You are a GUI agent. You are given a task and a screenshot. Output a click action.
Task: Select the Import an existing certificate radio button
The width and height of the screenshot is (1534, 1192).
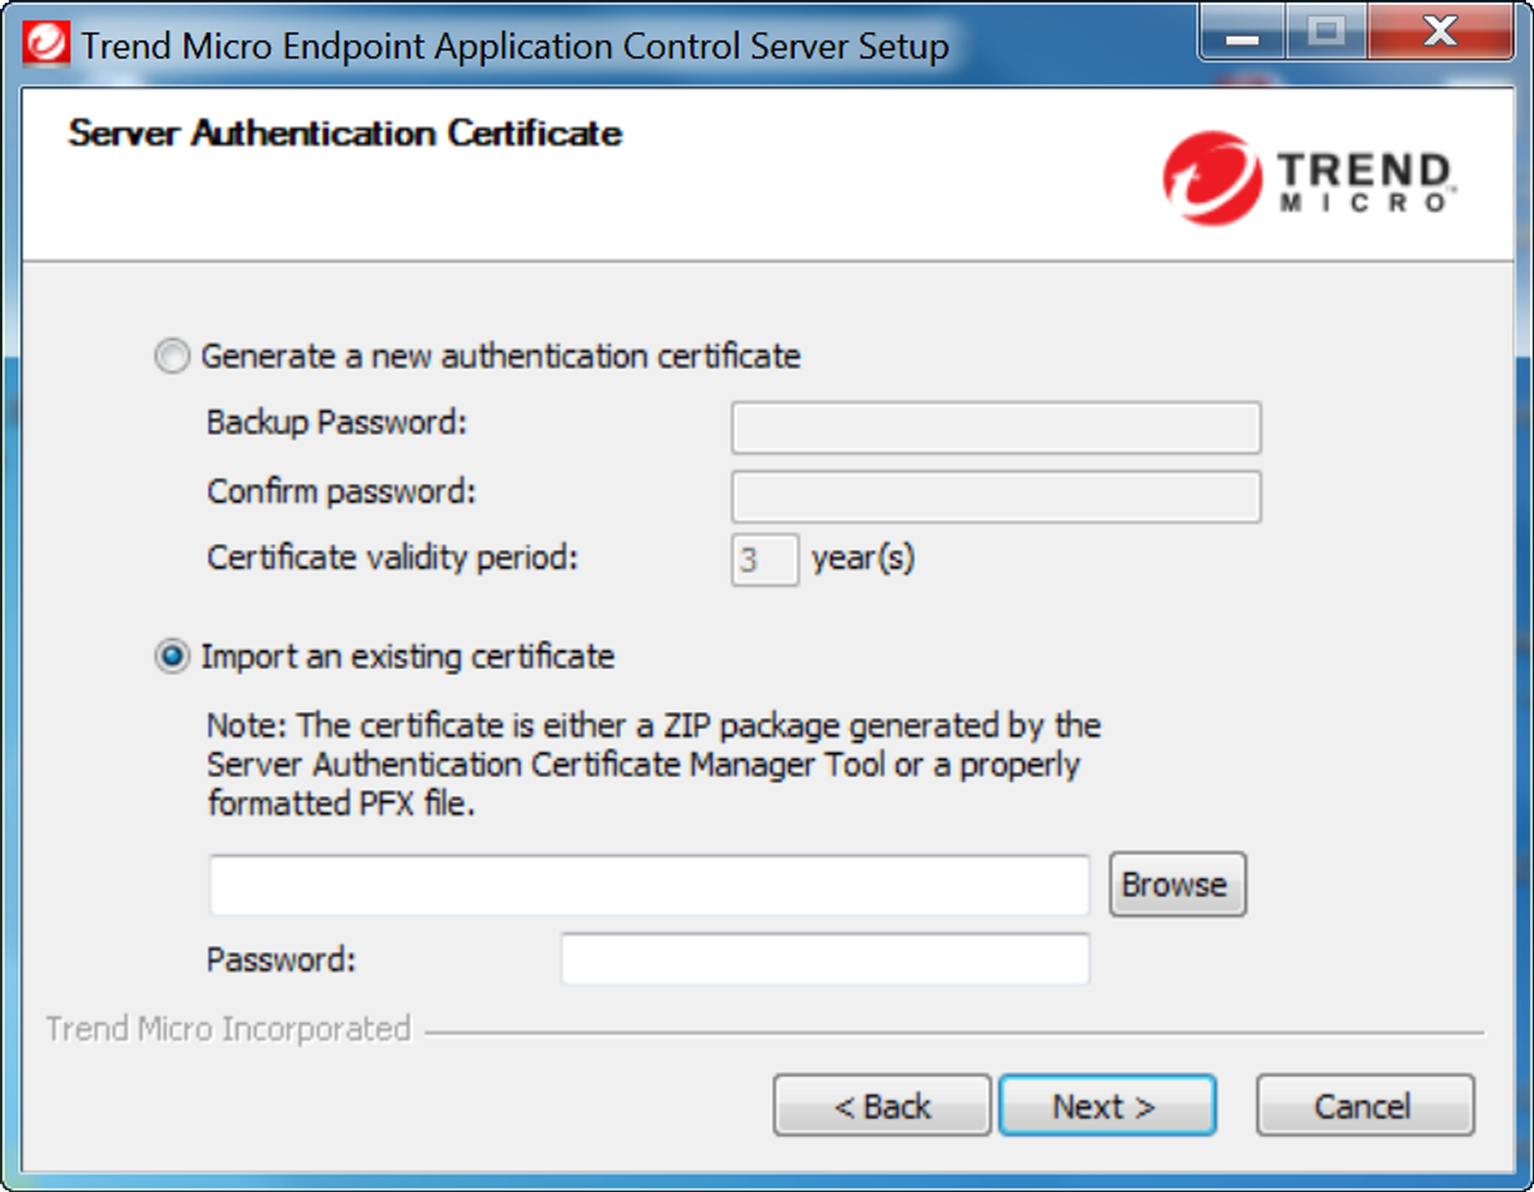(x=172, y=657)
